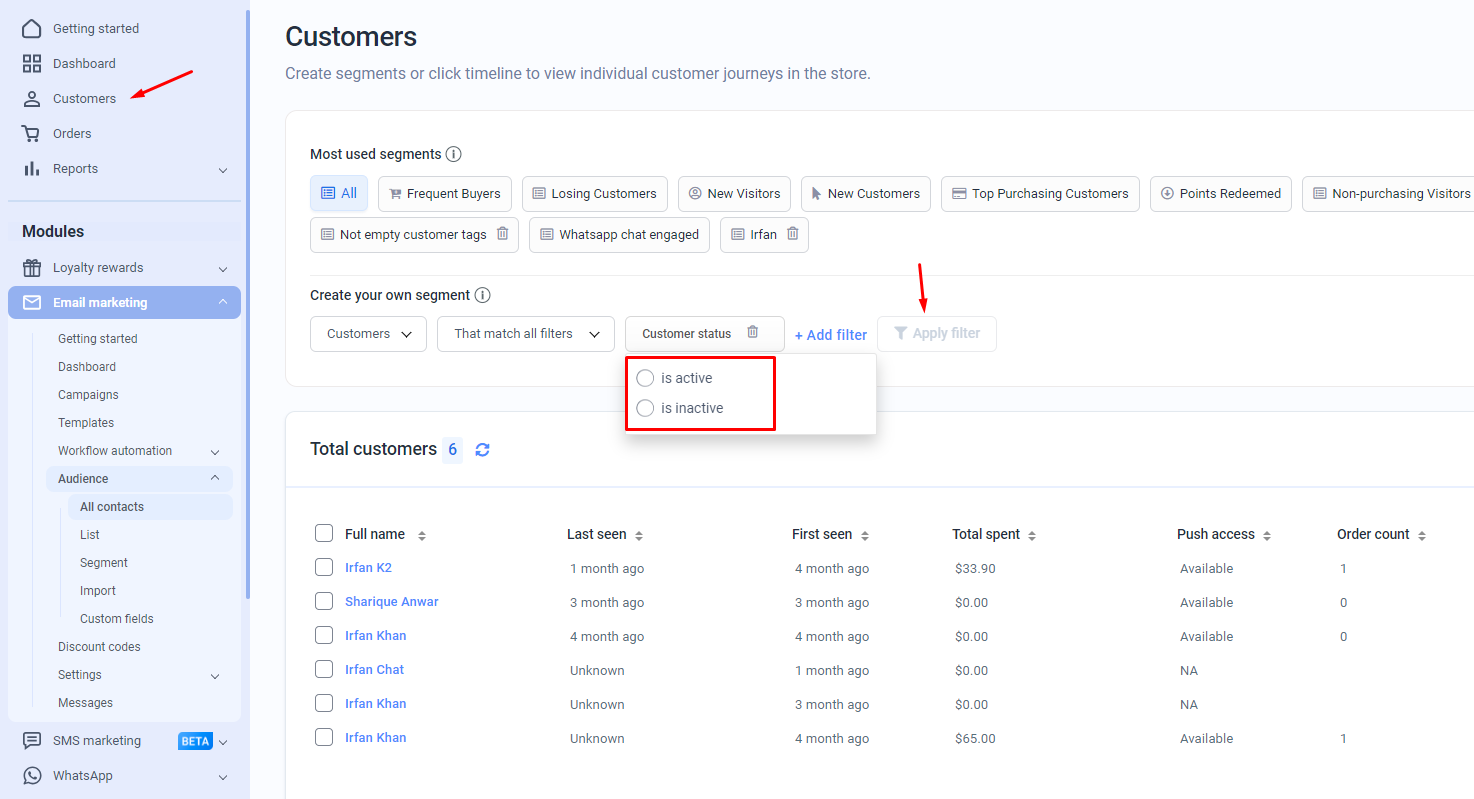The height and width of the screenshot is (799, 1474).
Task: Click the + Add filter link
Action: pyautogui.click(x=831, y=335)
